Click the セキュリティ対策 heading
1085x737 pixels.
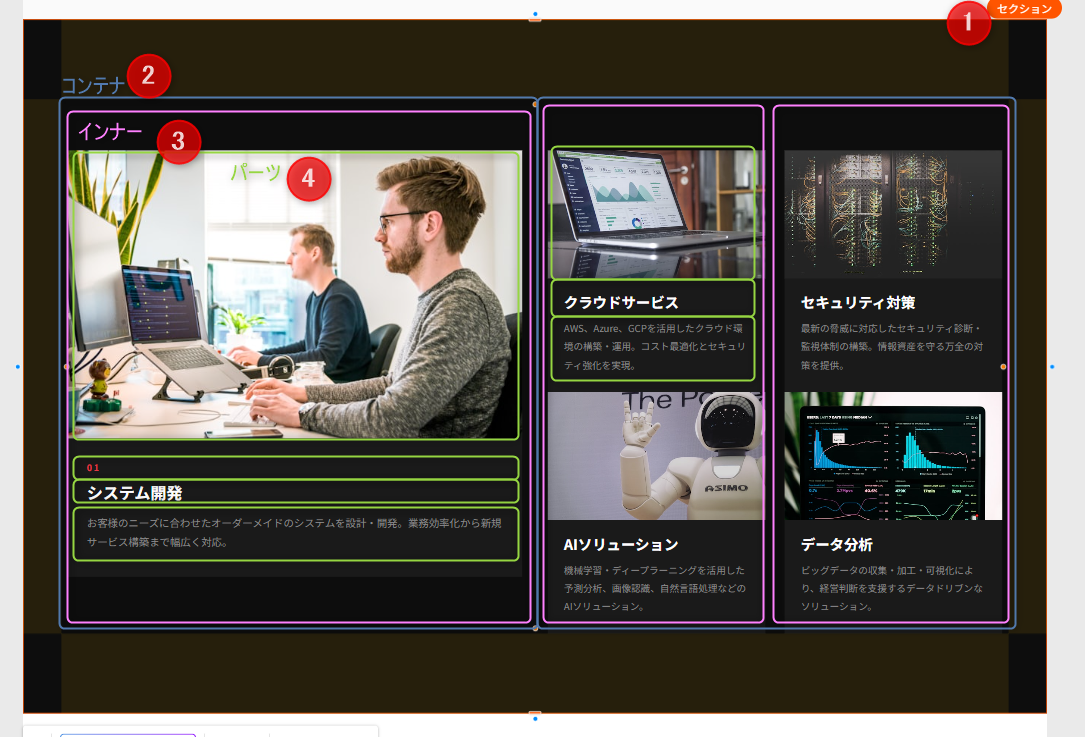point(857,302)
